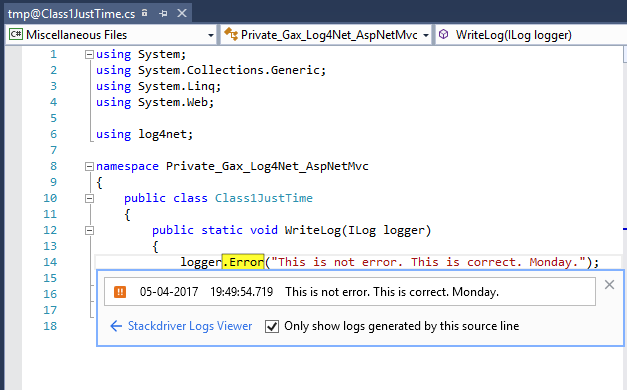The width and height of the screenshot is (627, 390).
Task: Click the orange error severity icon in the log entry
Action: point(120,292)
